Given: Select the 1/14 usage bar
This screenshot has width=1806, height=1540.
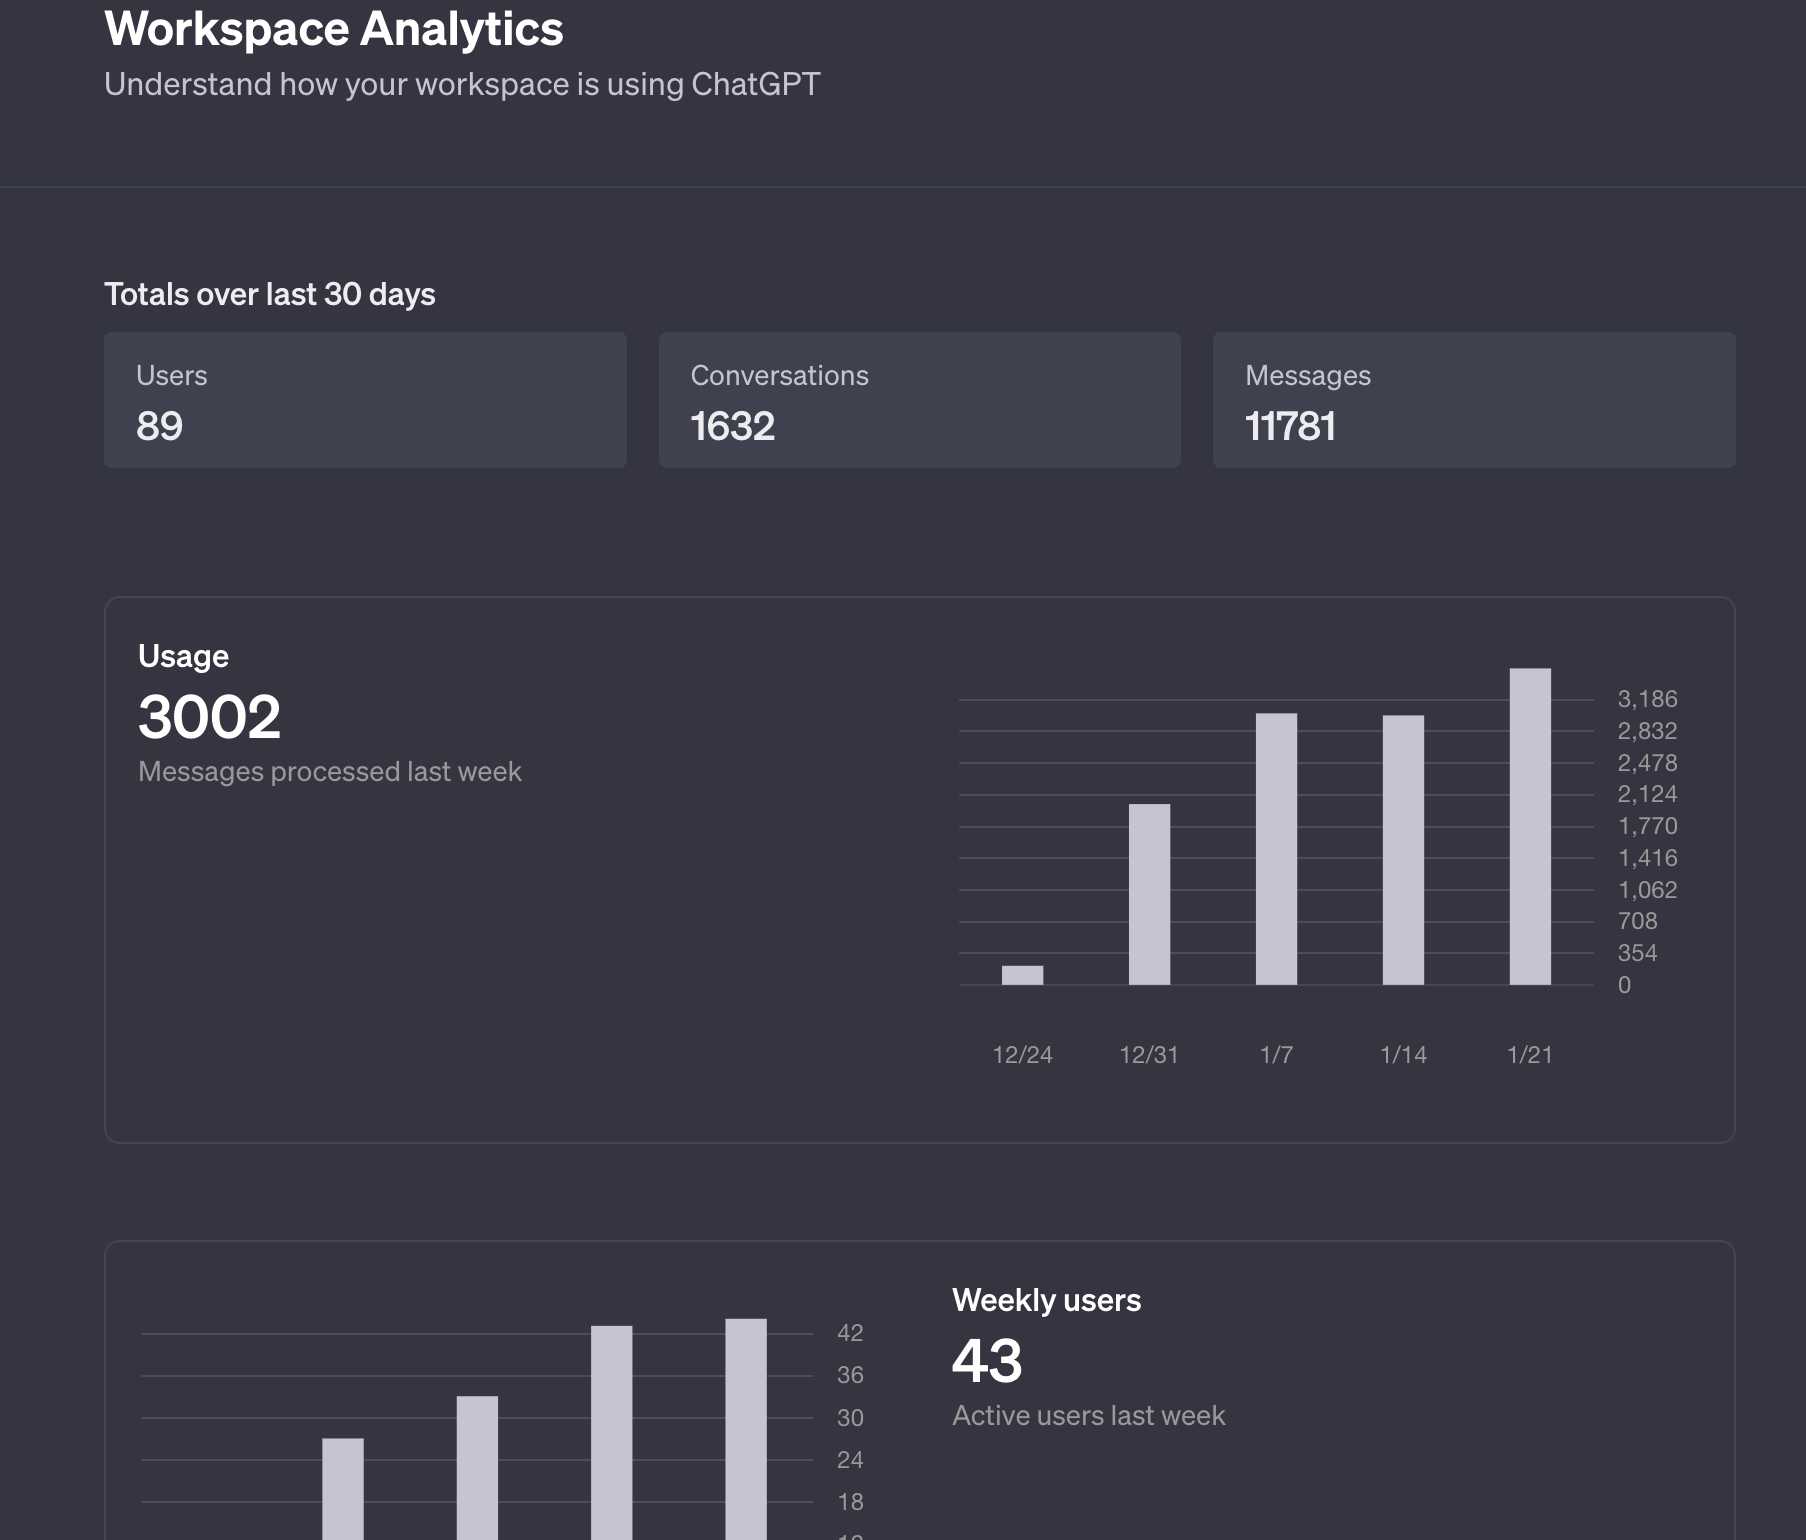Looking at the screenshot, I should click(1403, 850).
